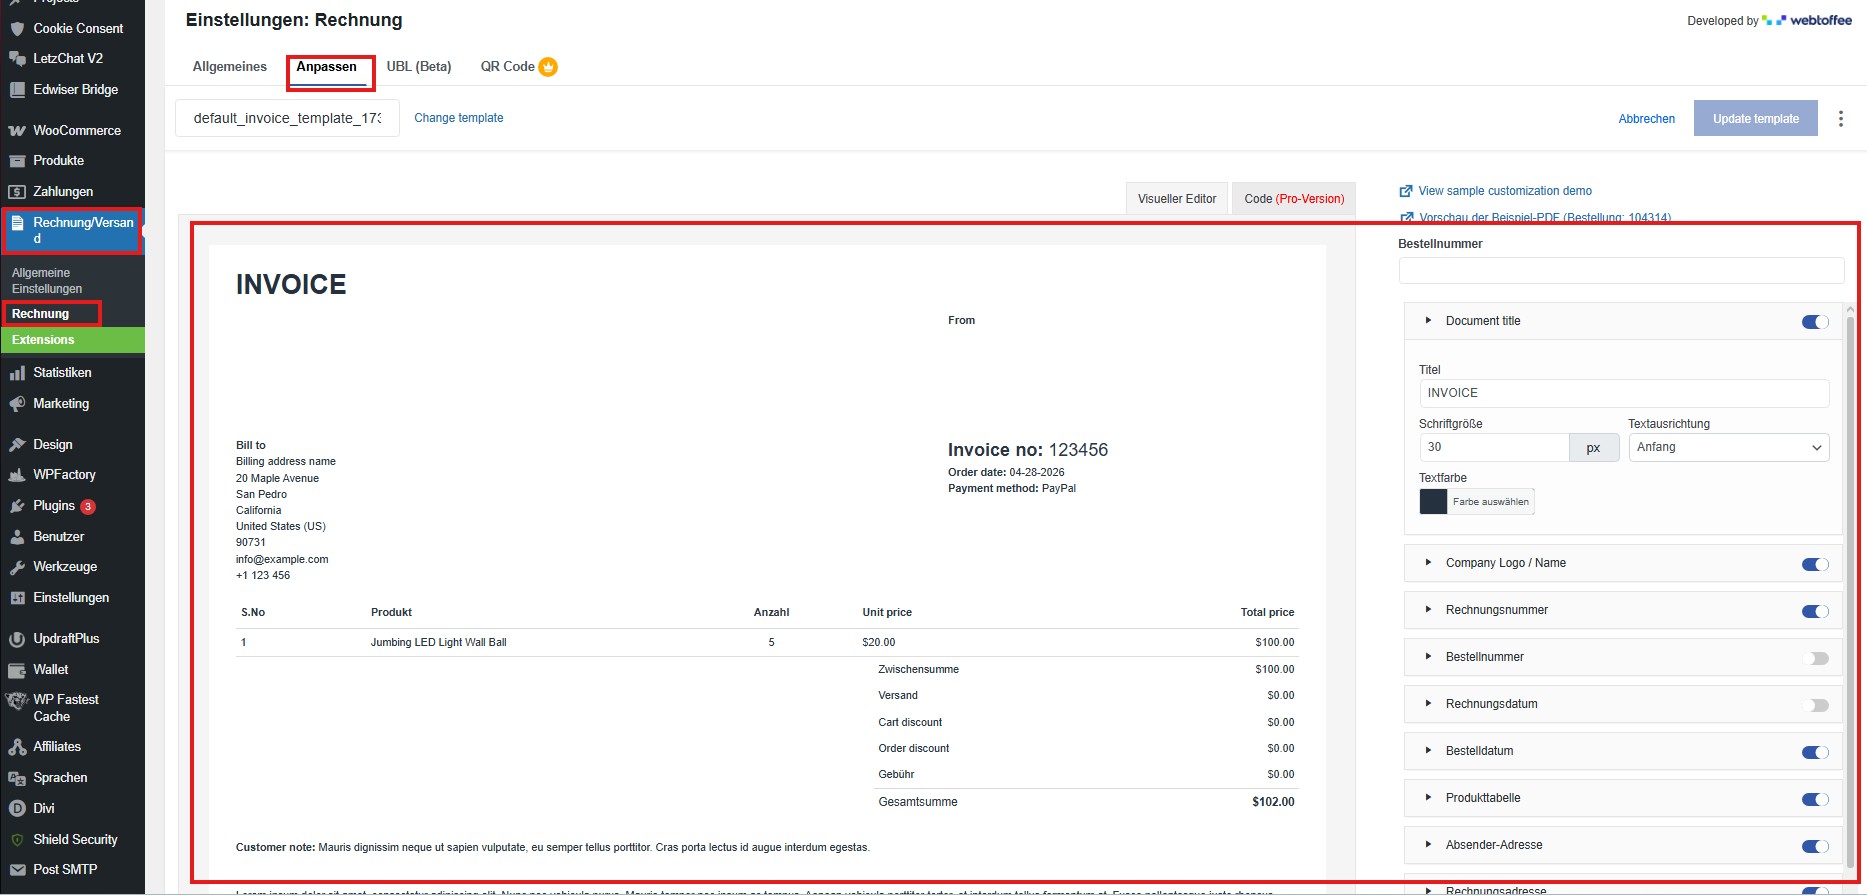Open the three-dot more options menu
The height and width of the screenshot is (895, 1867).
tap(1840, 118)
